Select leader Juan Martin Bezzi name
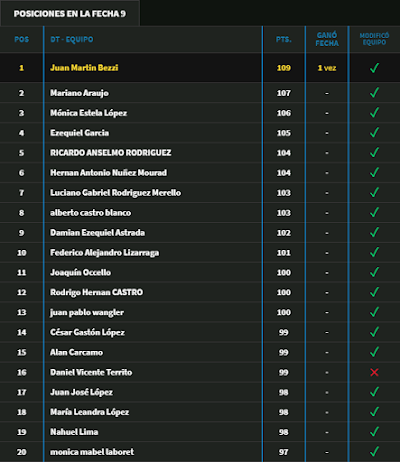 pyautogui.click(x=84, y=68)
